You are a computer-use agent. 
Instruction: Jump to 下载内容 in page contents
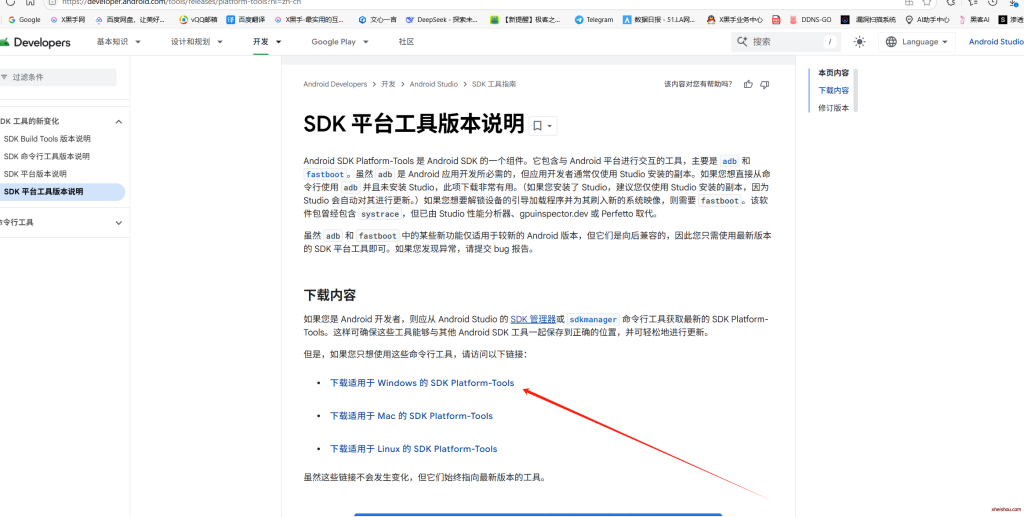pyautogui.click(x=833, y=91)
